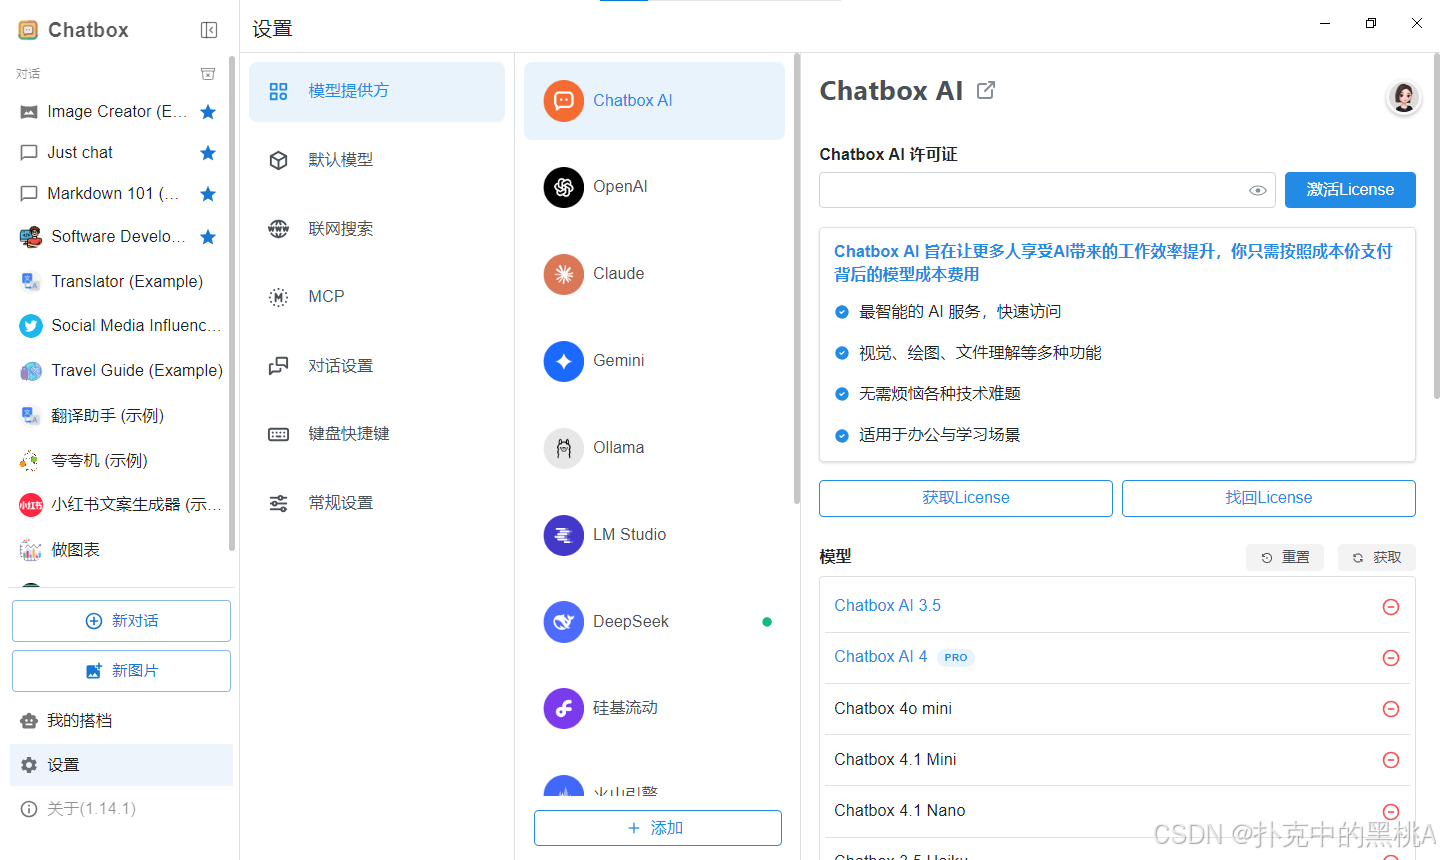Select the 硅基流动 provider icon

564,709
